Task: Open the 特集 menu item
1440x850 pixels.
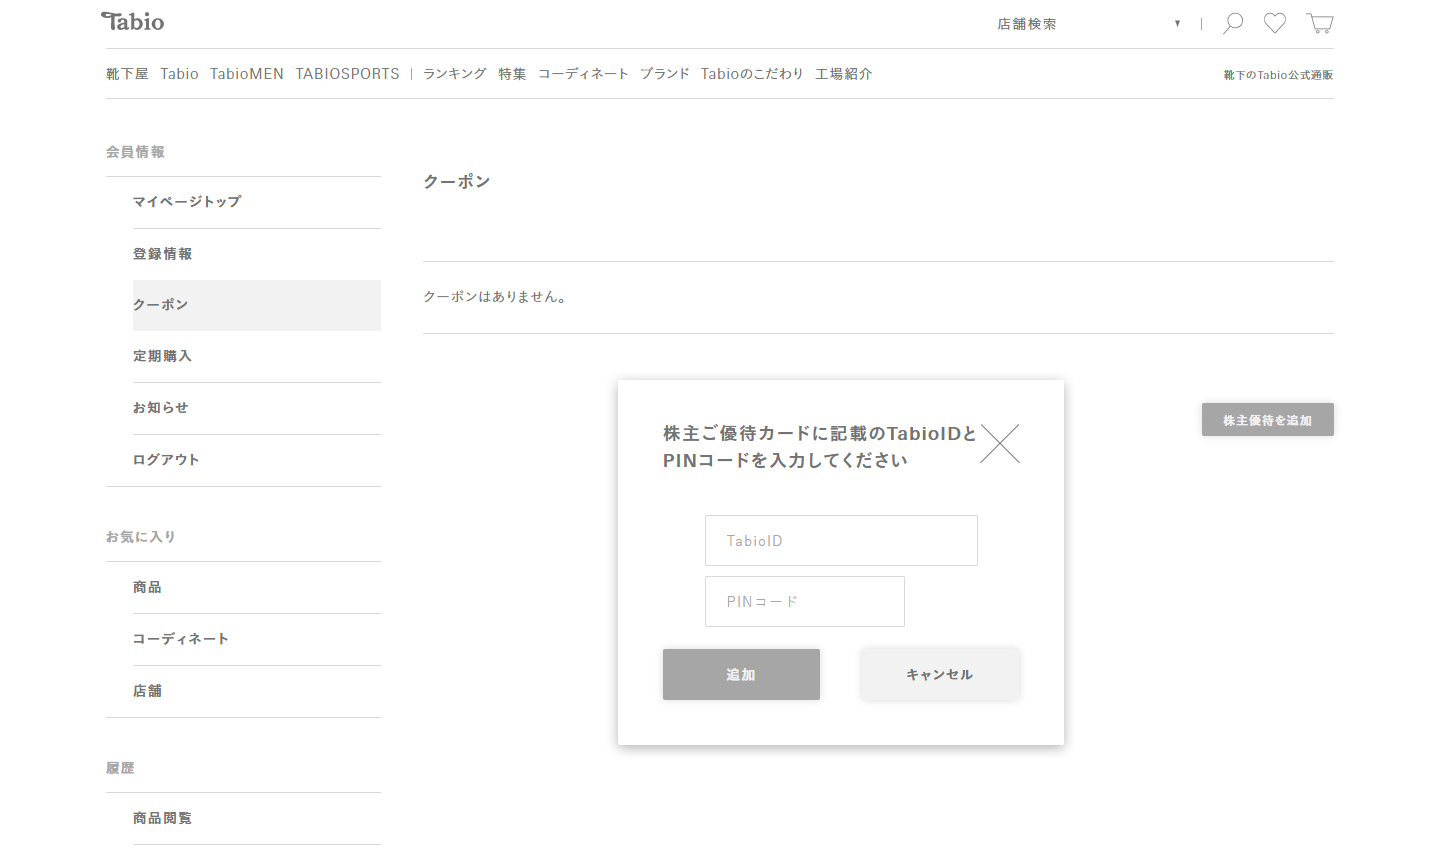Action: 512,74
